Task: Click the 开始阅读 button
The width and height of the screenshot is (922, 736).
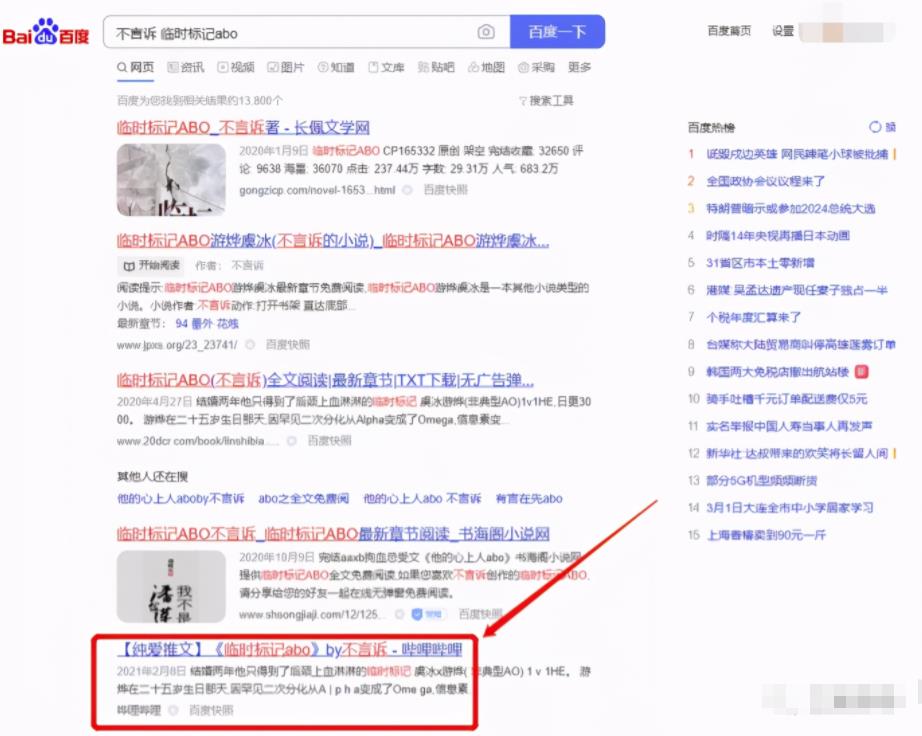Action: tap(151, 266)
